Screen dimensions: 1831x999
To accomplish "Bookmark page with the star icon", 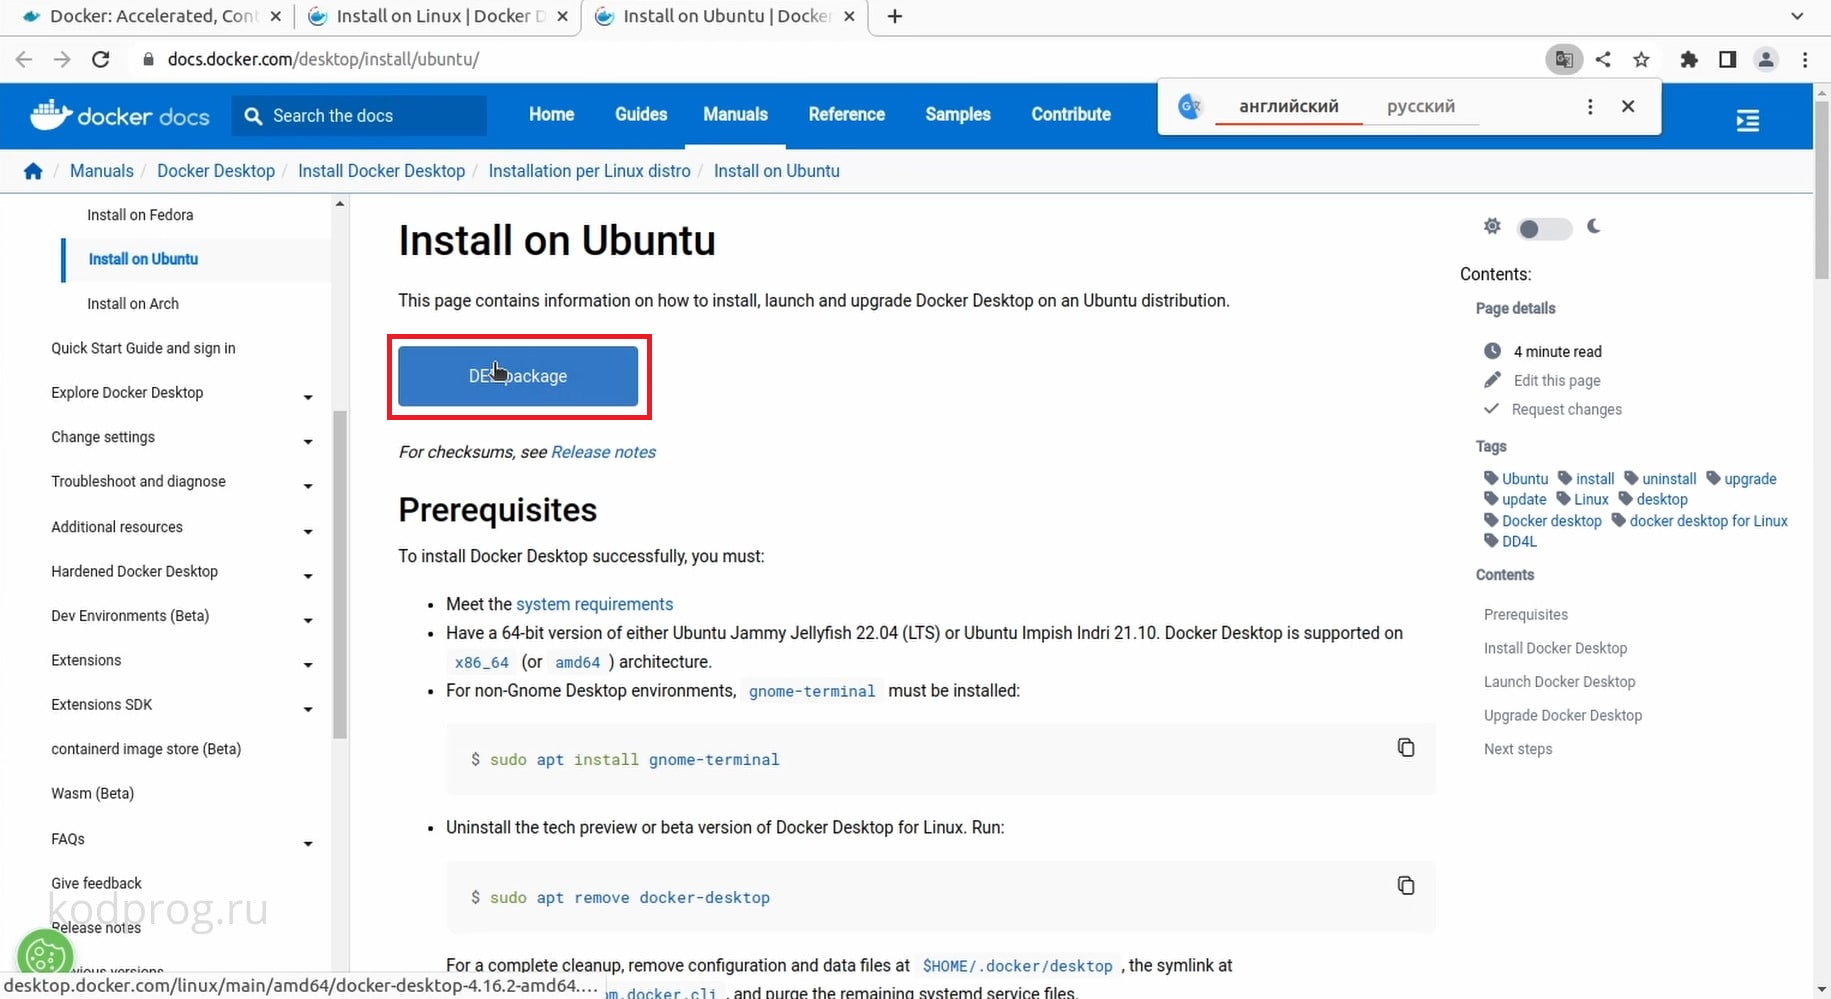I will [x=1641, y=59].
